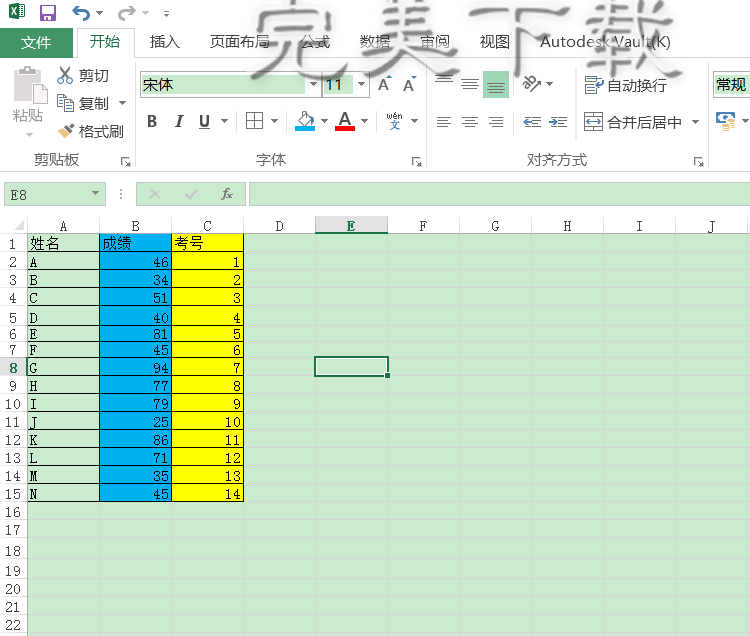Image resolution: width=750 pixels, height=636 pixels.
Task: Click the decrease font size icon
Action: (x=409, y=84)
